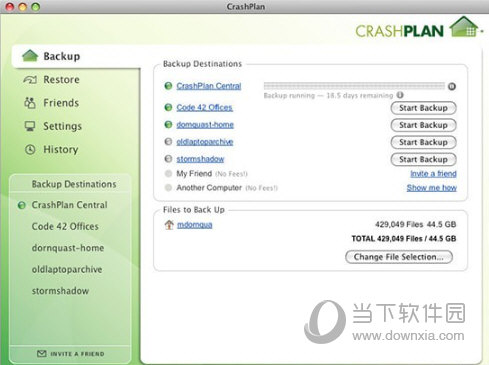Screen dimensions: 489x365
Task: Click green status dot beside Code 42 Offices
Action: coord(168,107)
